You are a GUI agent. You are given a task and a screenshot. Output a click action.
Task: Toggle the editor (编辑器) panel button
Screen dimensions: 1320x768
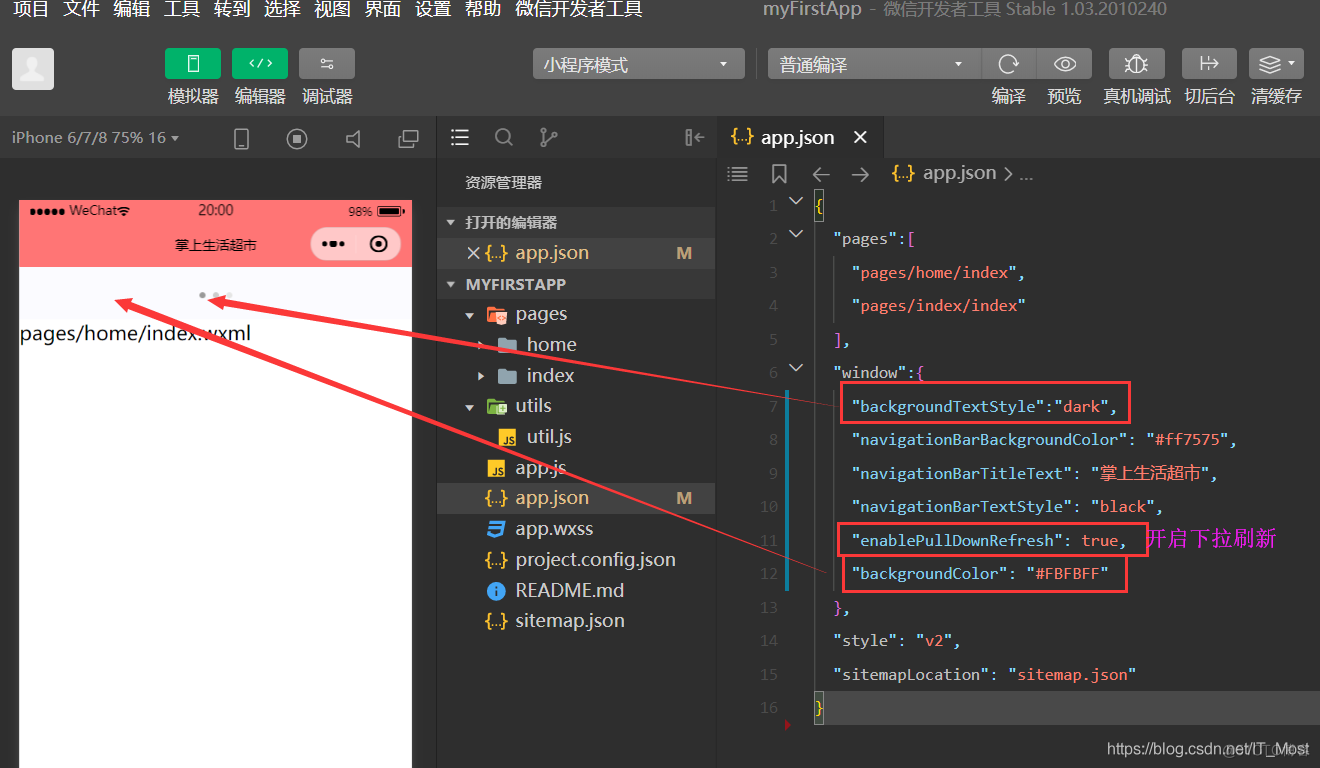tap(260, 64)
